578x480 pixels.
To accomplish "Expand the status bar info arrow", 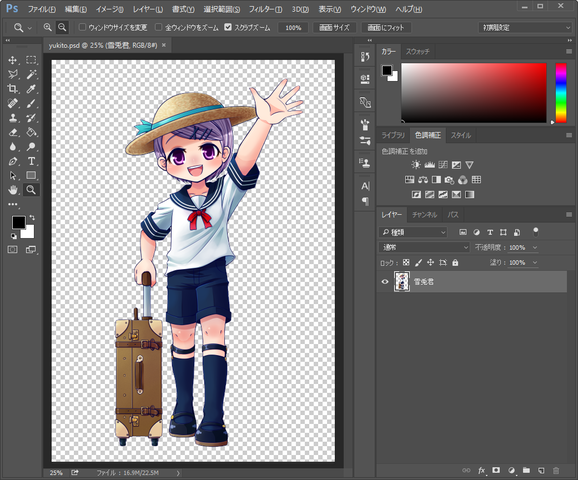I will pyautogui.click(x=178, y=473).
